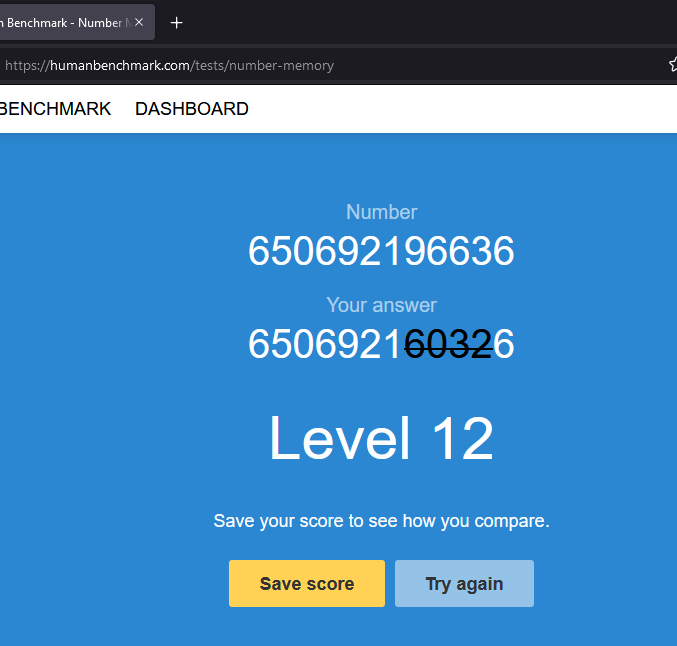Go to the BENCHMARK home link

(54, 109)
